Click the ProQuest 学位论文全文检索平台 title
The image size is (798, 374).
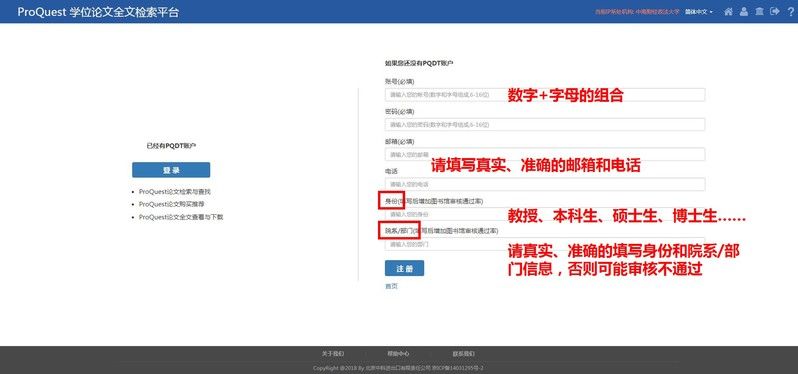pos(98,12)
